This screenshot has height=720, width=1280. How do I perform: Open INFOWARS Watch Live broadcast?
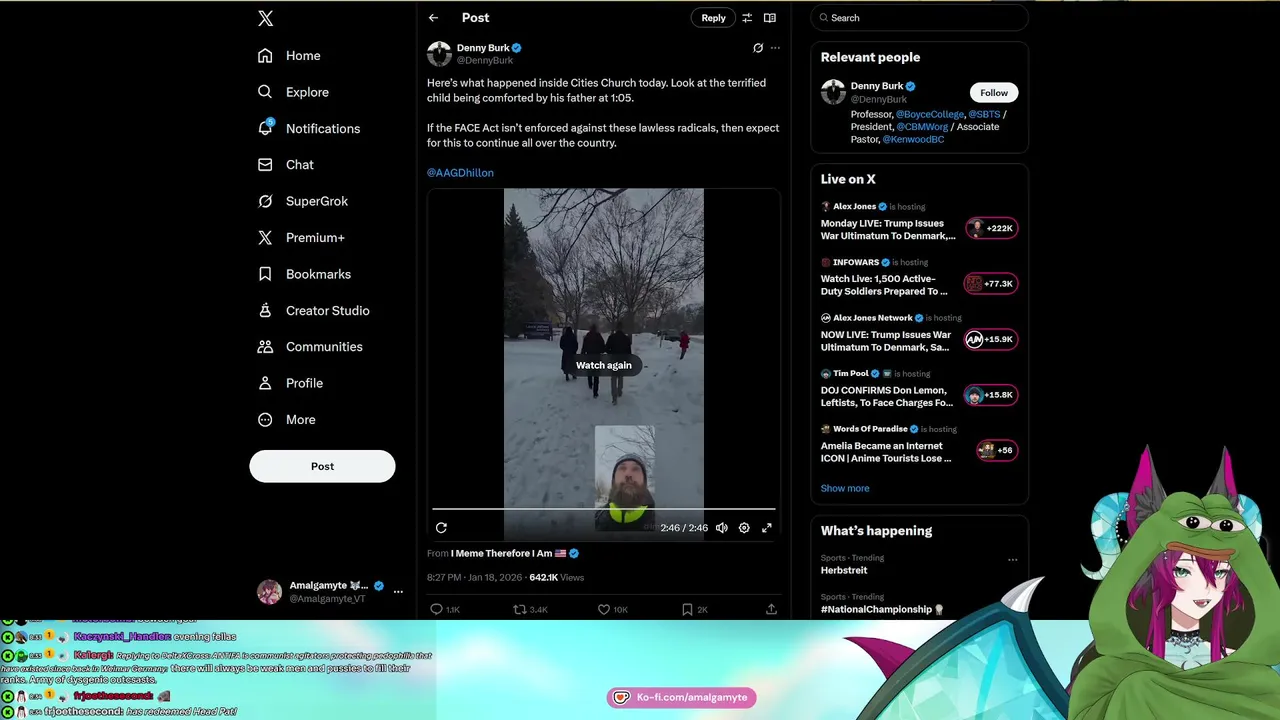(x=919, y=278)
